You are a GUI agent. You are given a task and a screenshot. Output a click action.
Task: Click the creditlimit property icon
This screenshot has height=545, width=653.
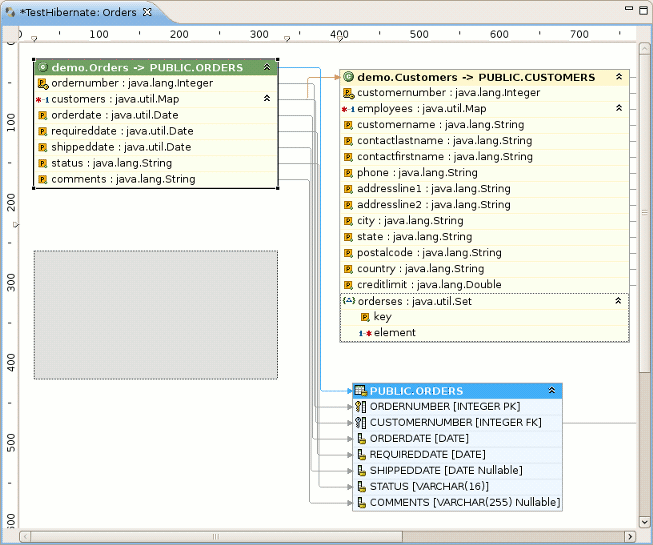tap(349, 285)
